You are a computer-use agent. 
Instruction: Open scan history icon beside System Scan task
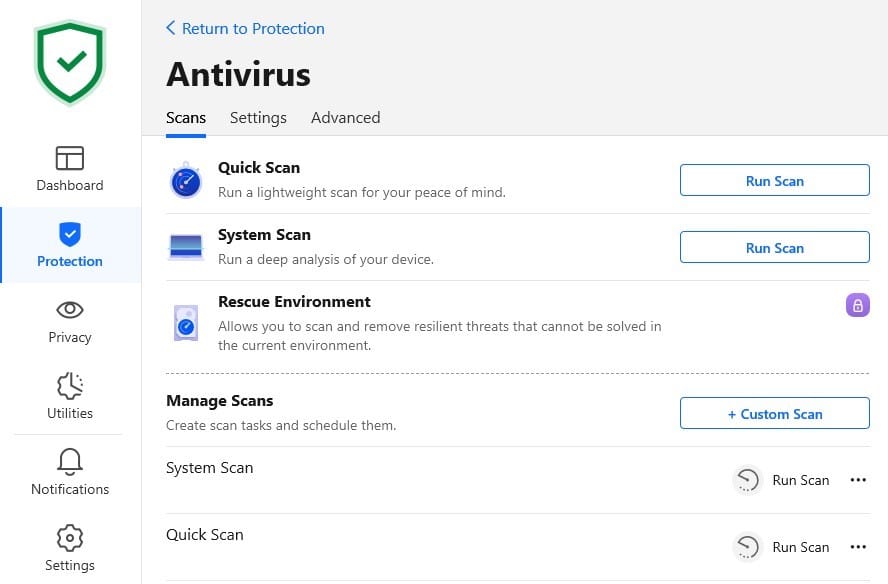point(747,480)
